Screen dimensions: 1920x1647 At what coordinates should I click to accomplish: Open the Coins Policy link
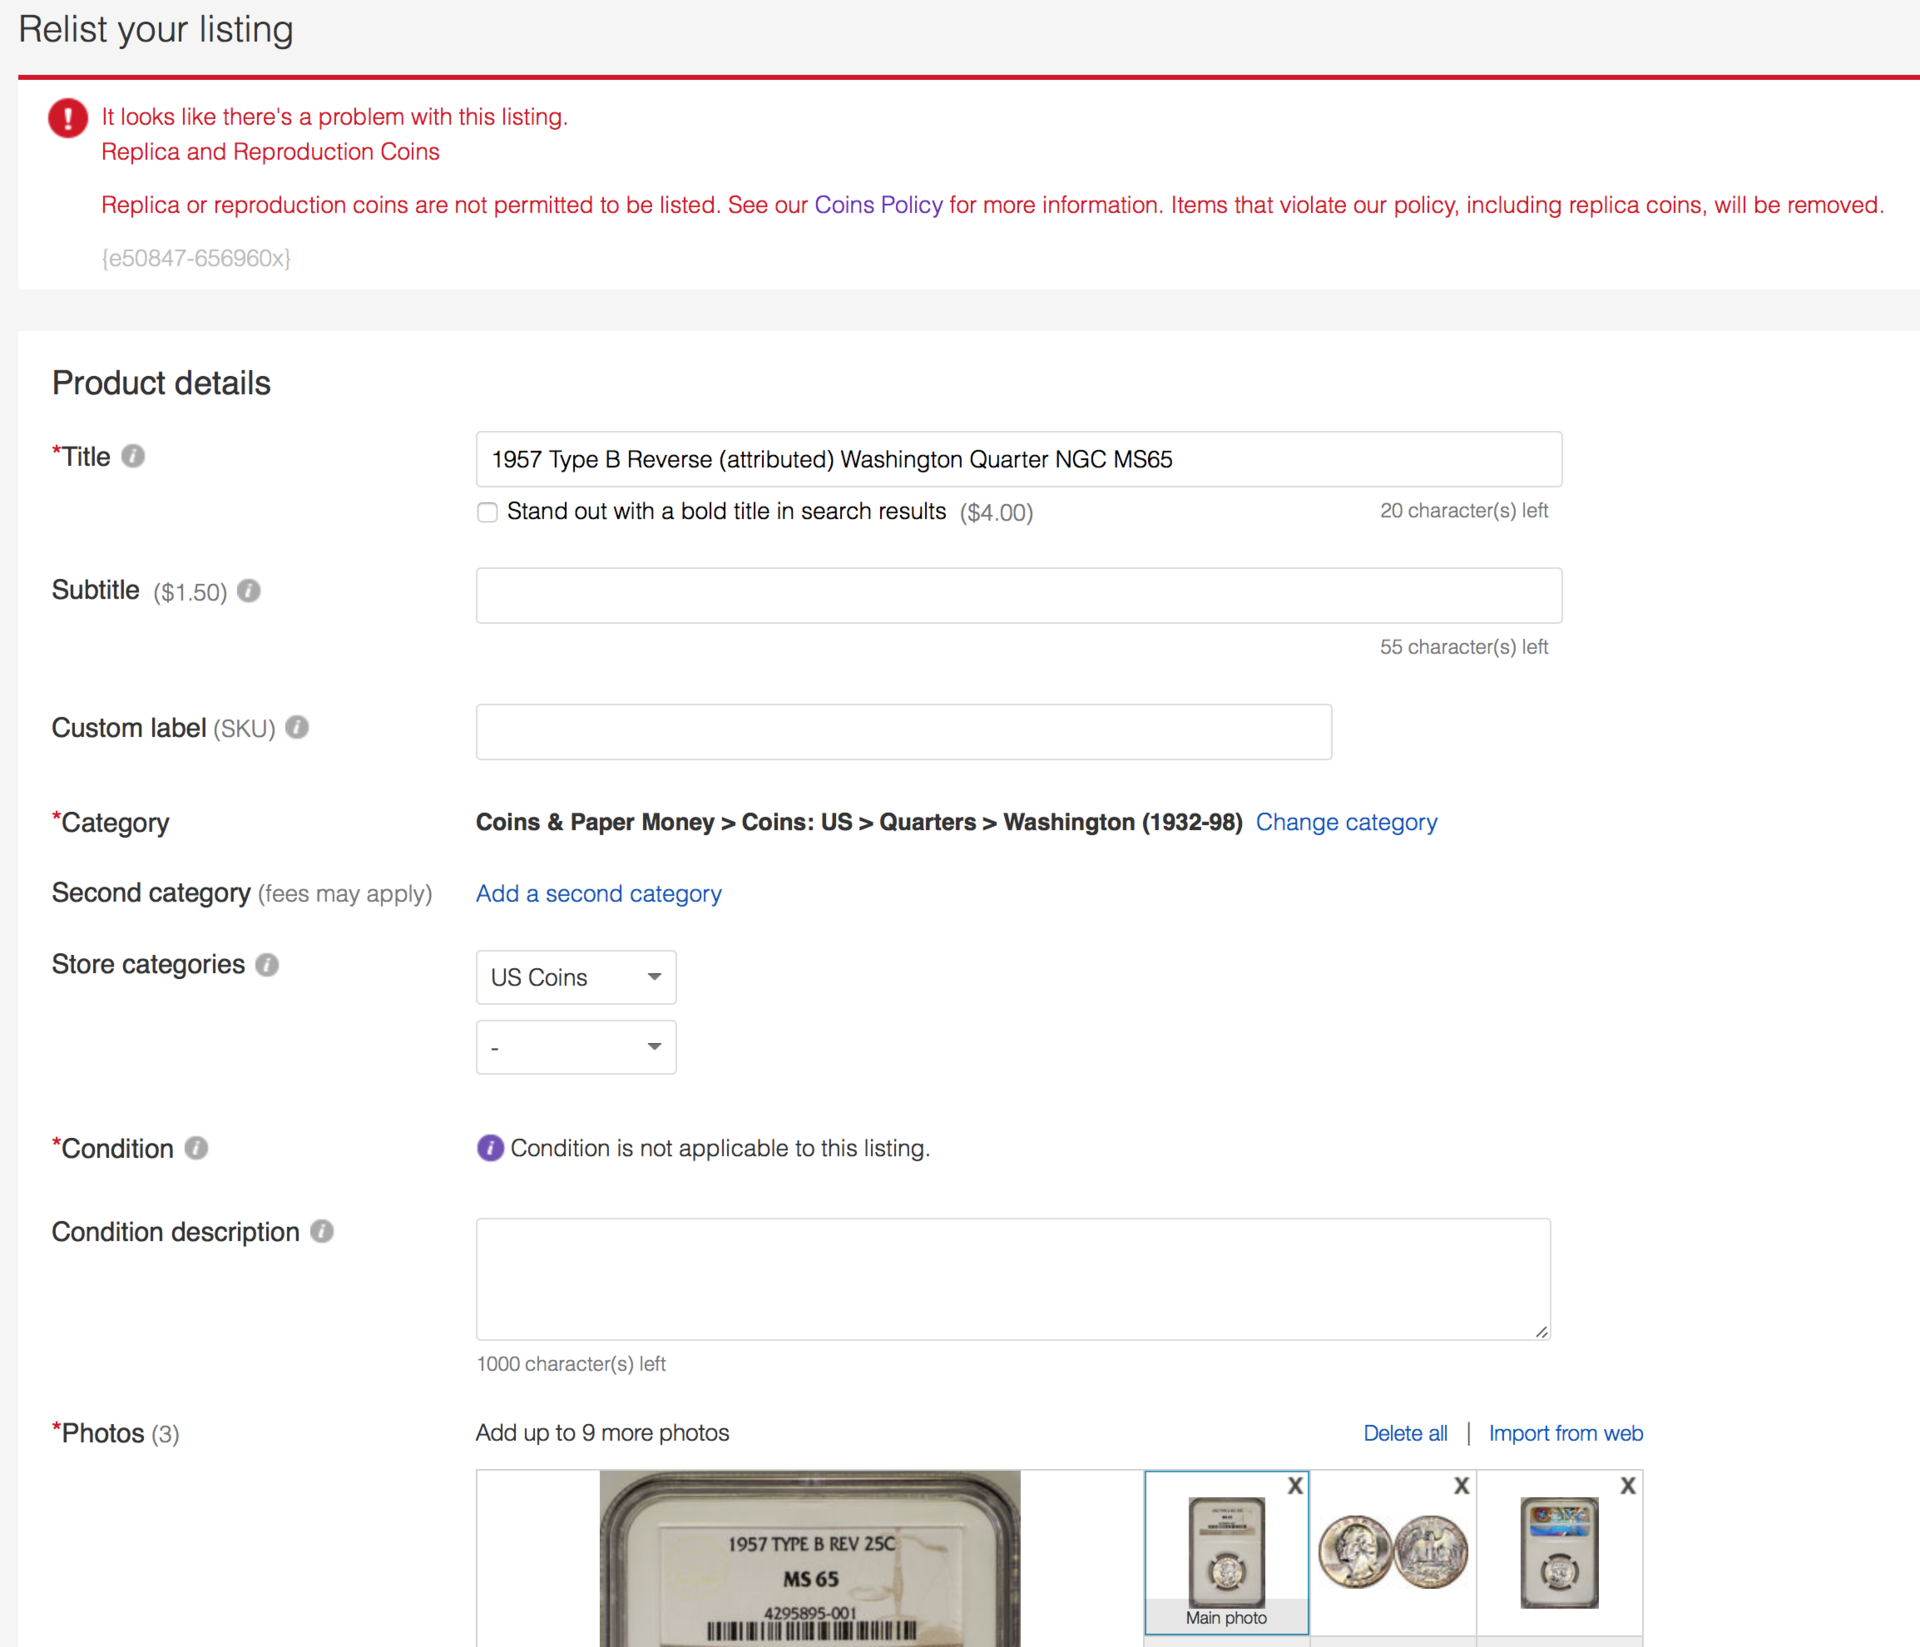(x=878, y=205)
